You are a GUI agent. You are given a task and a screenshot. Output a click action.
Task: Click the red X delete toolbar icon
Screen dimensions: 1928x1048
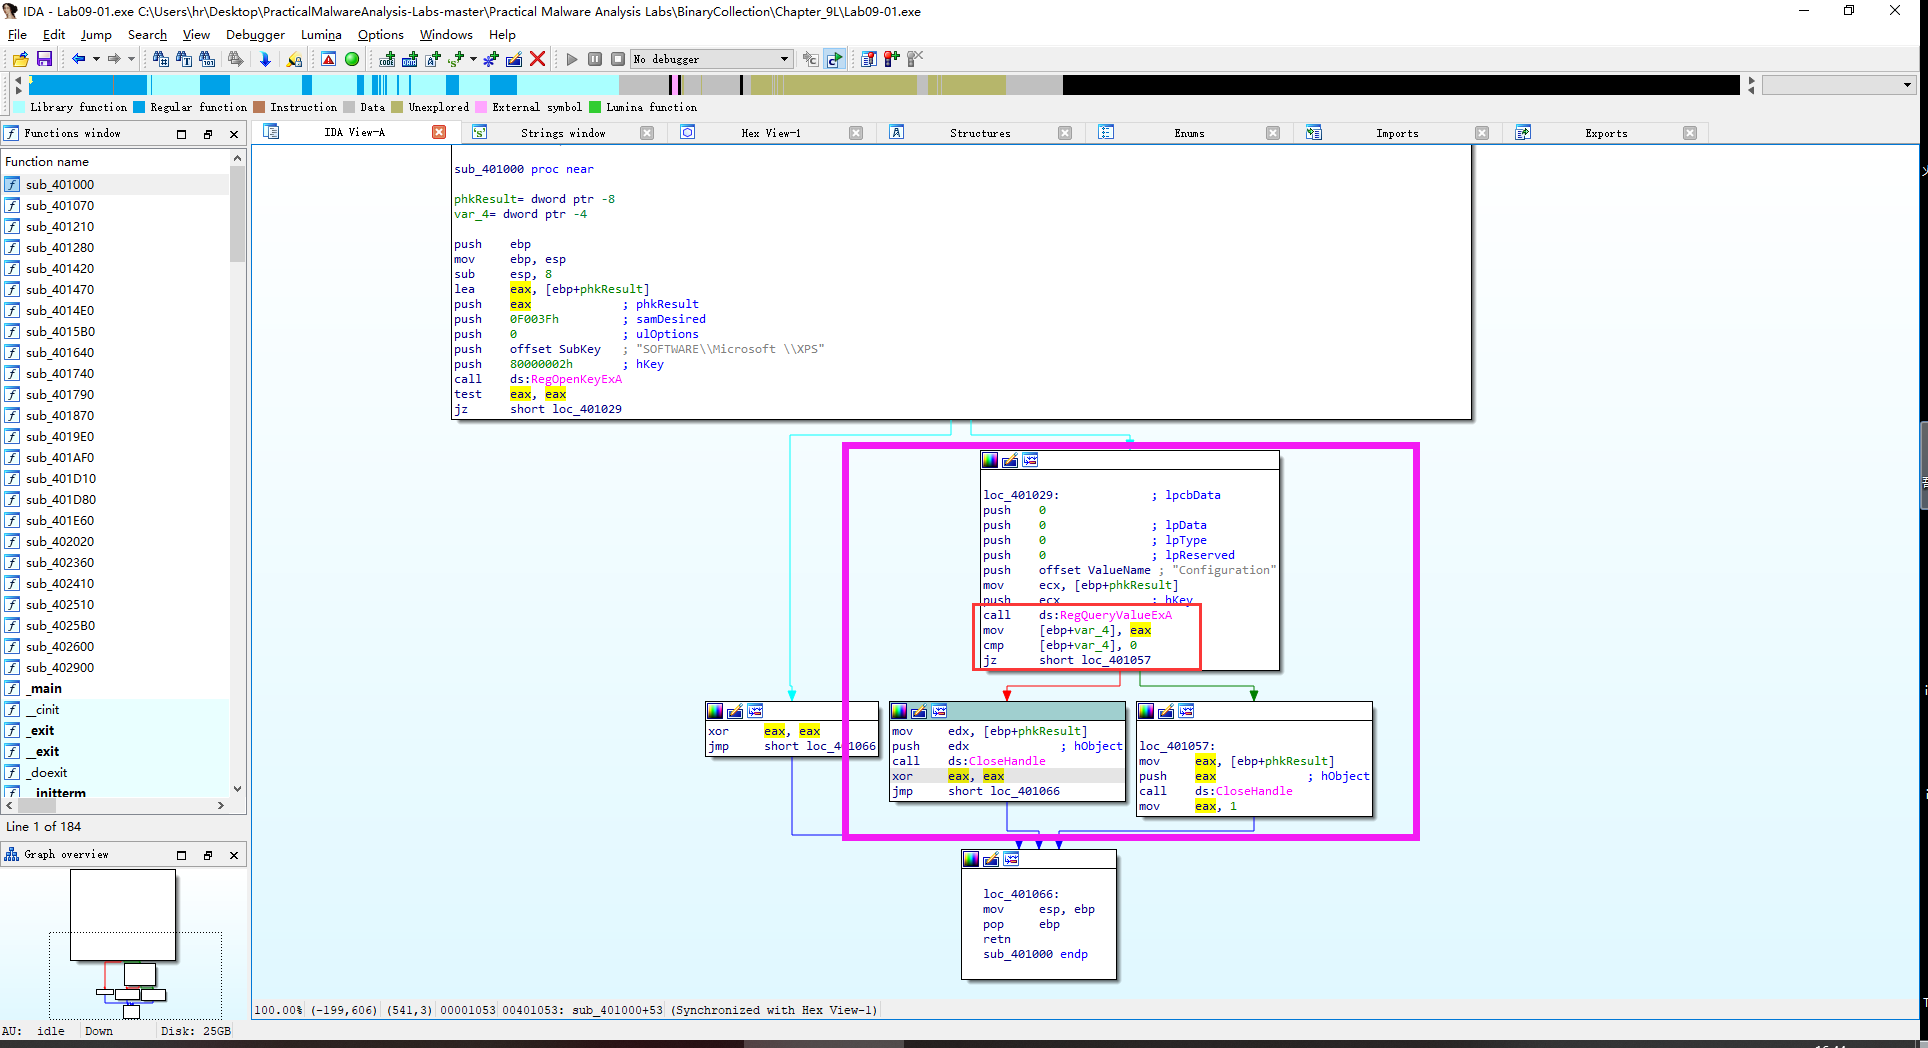537,59
